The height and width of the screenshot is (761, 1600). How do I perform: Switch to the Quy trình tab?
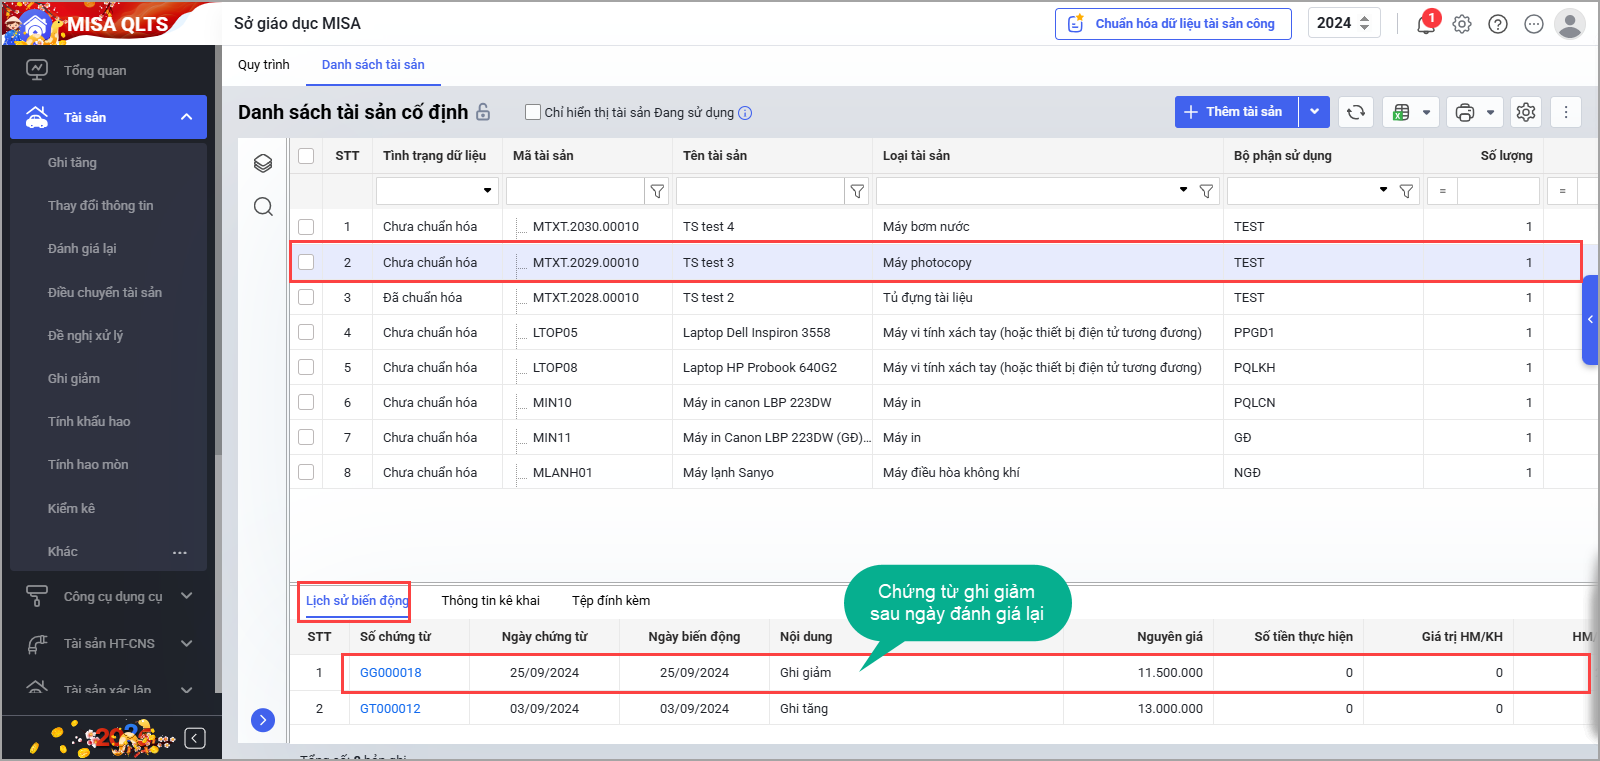[x=264, y=65]
